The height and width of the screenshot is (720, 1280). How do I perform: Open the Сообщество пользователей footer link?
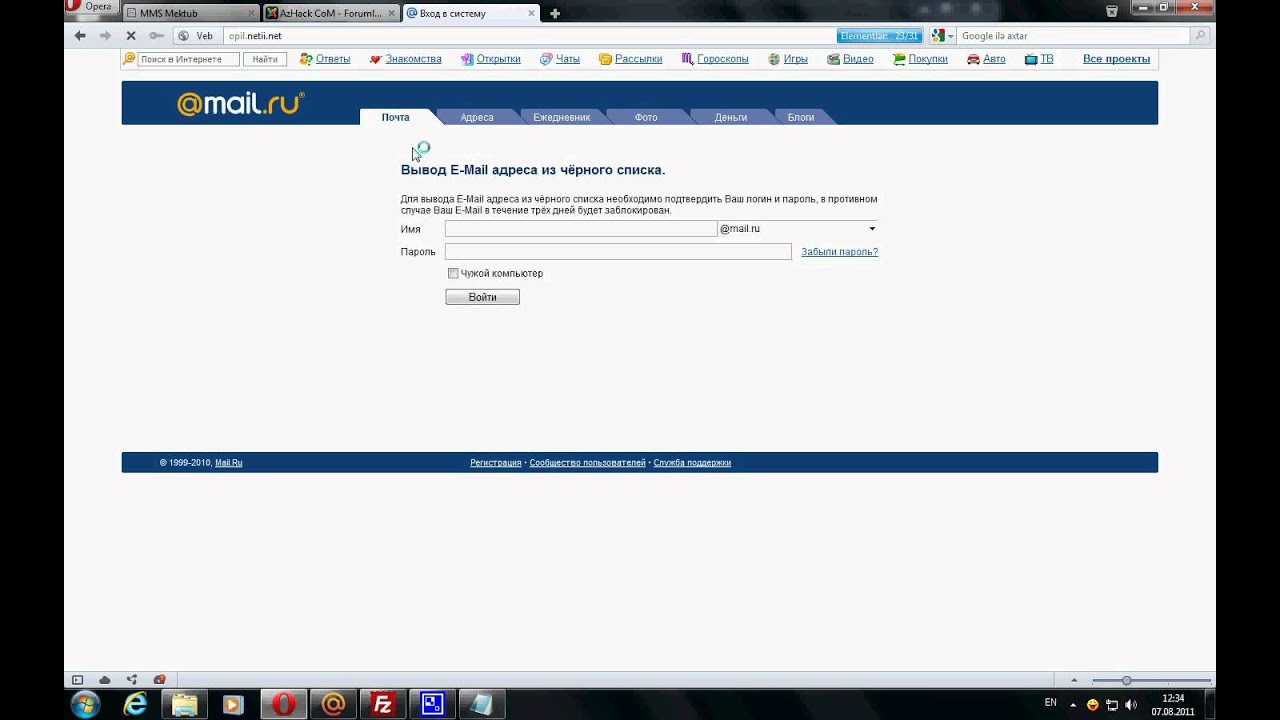pos(587,463)
